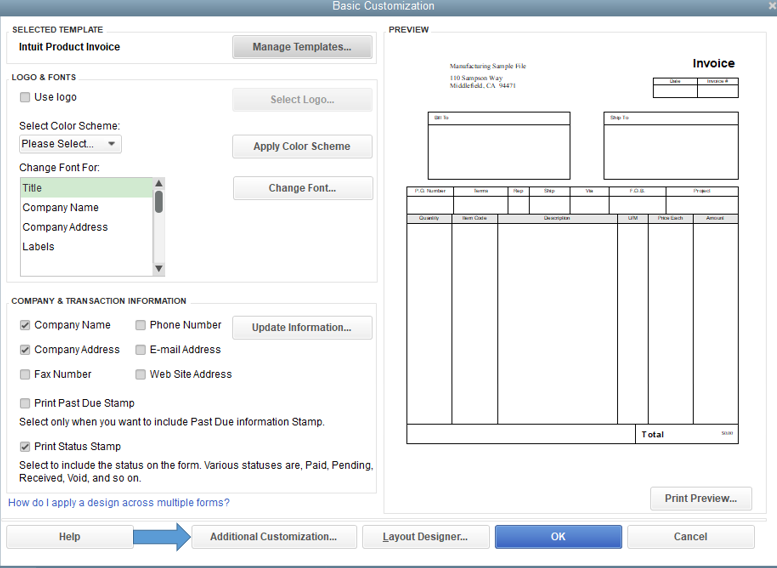Click Apply Color Scheme button
This screenshot has width=777, height=568.
(302, 146)
